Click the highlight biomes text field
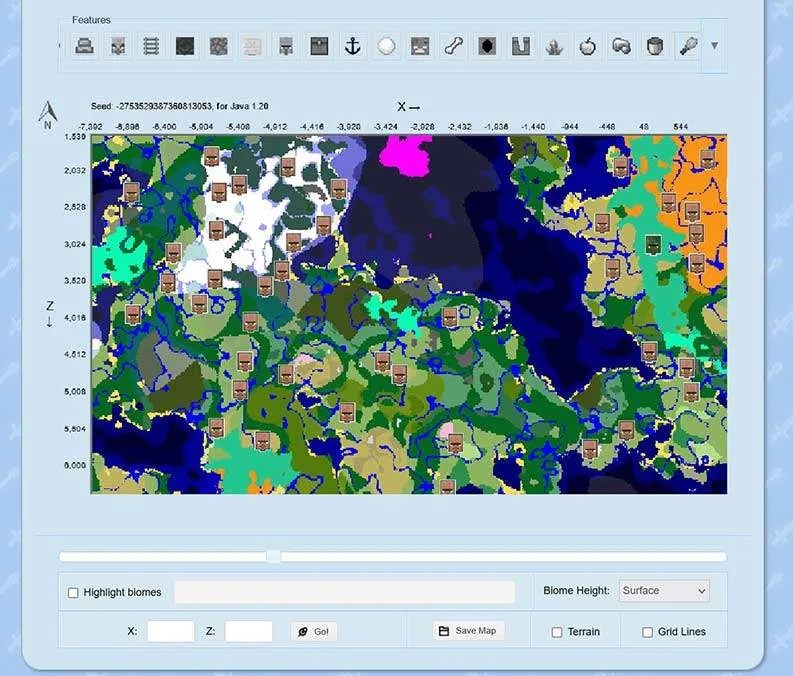The height and width of the screenshot is (676, 793). [x=344, y=592]
